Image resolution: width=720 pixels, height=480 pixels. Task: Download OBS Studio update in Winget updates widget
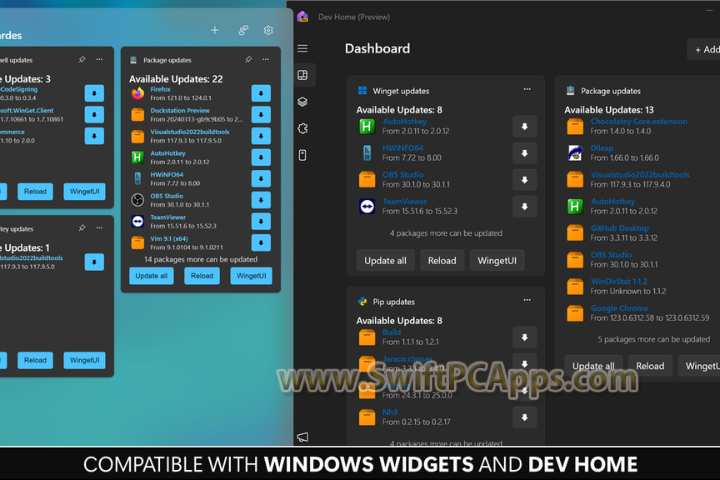pos(524,180)
